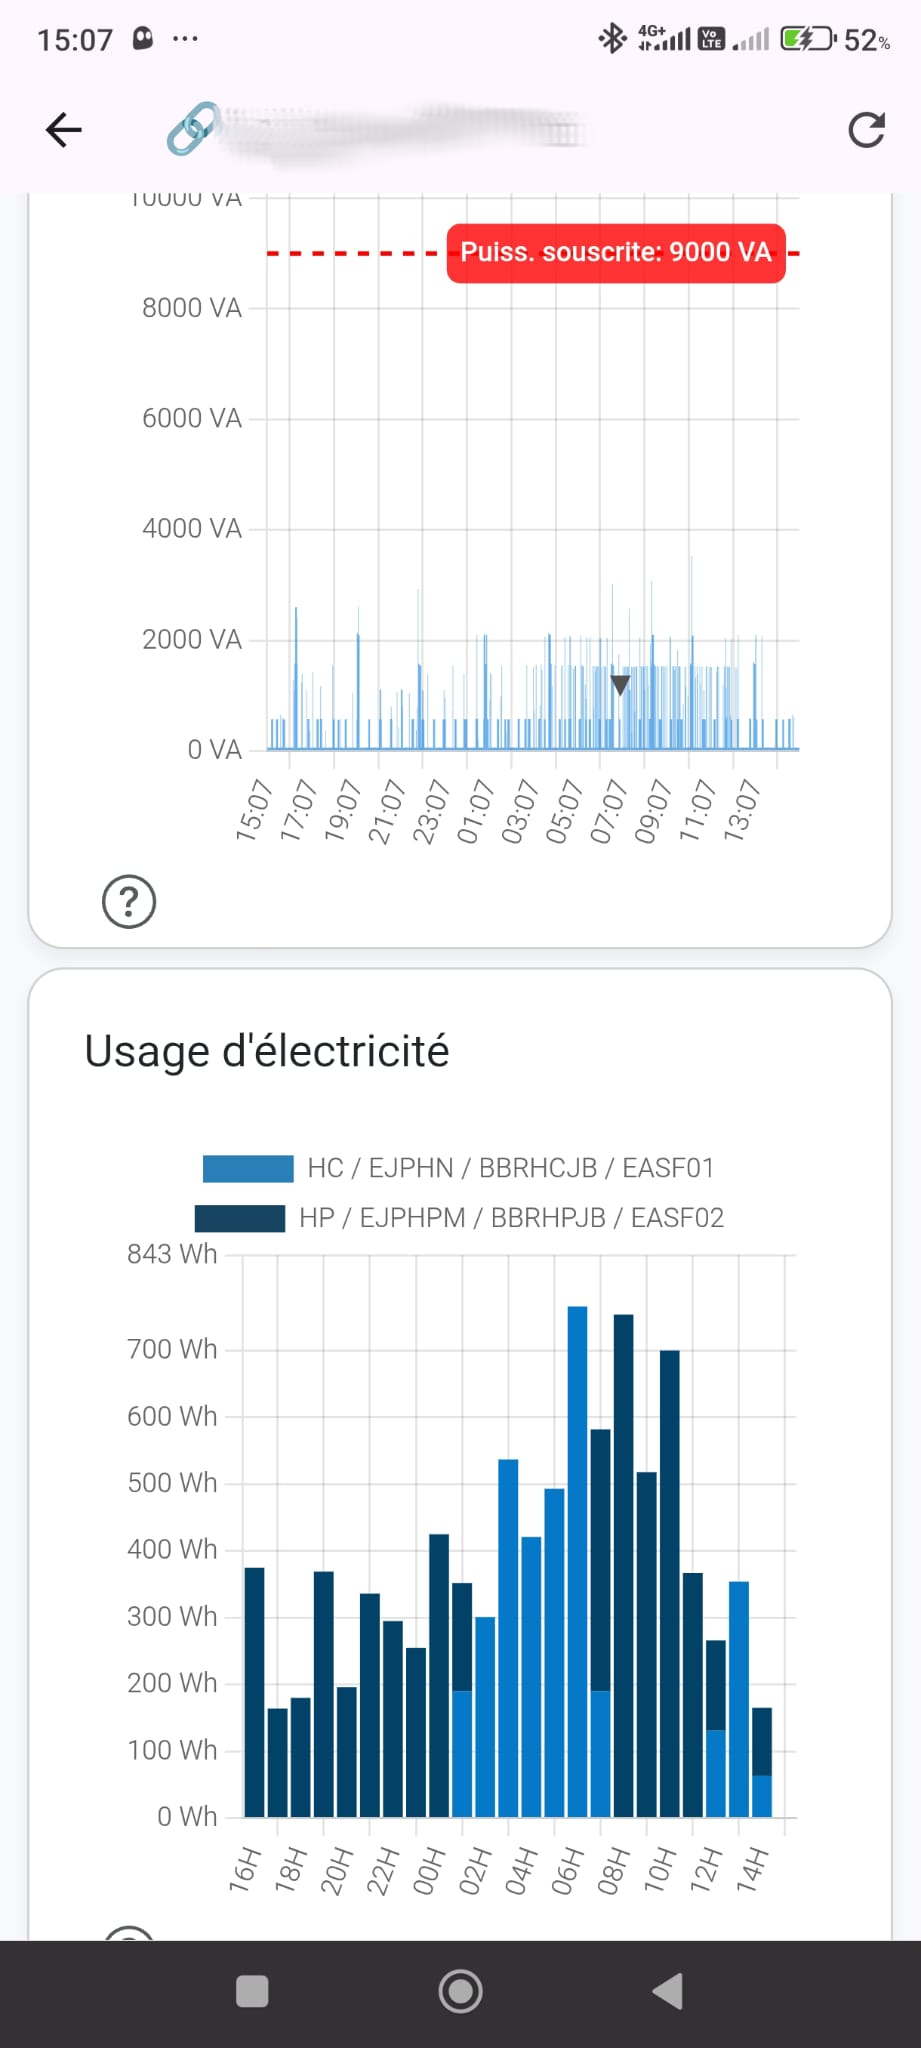921x2048 pixels.
Task: Tap the HC light blue legend swatch
Action: click(x=248, y=1168)
